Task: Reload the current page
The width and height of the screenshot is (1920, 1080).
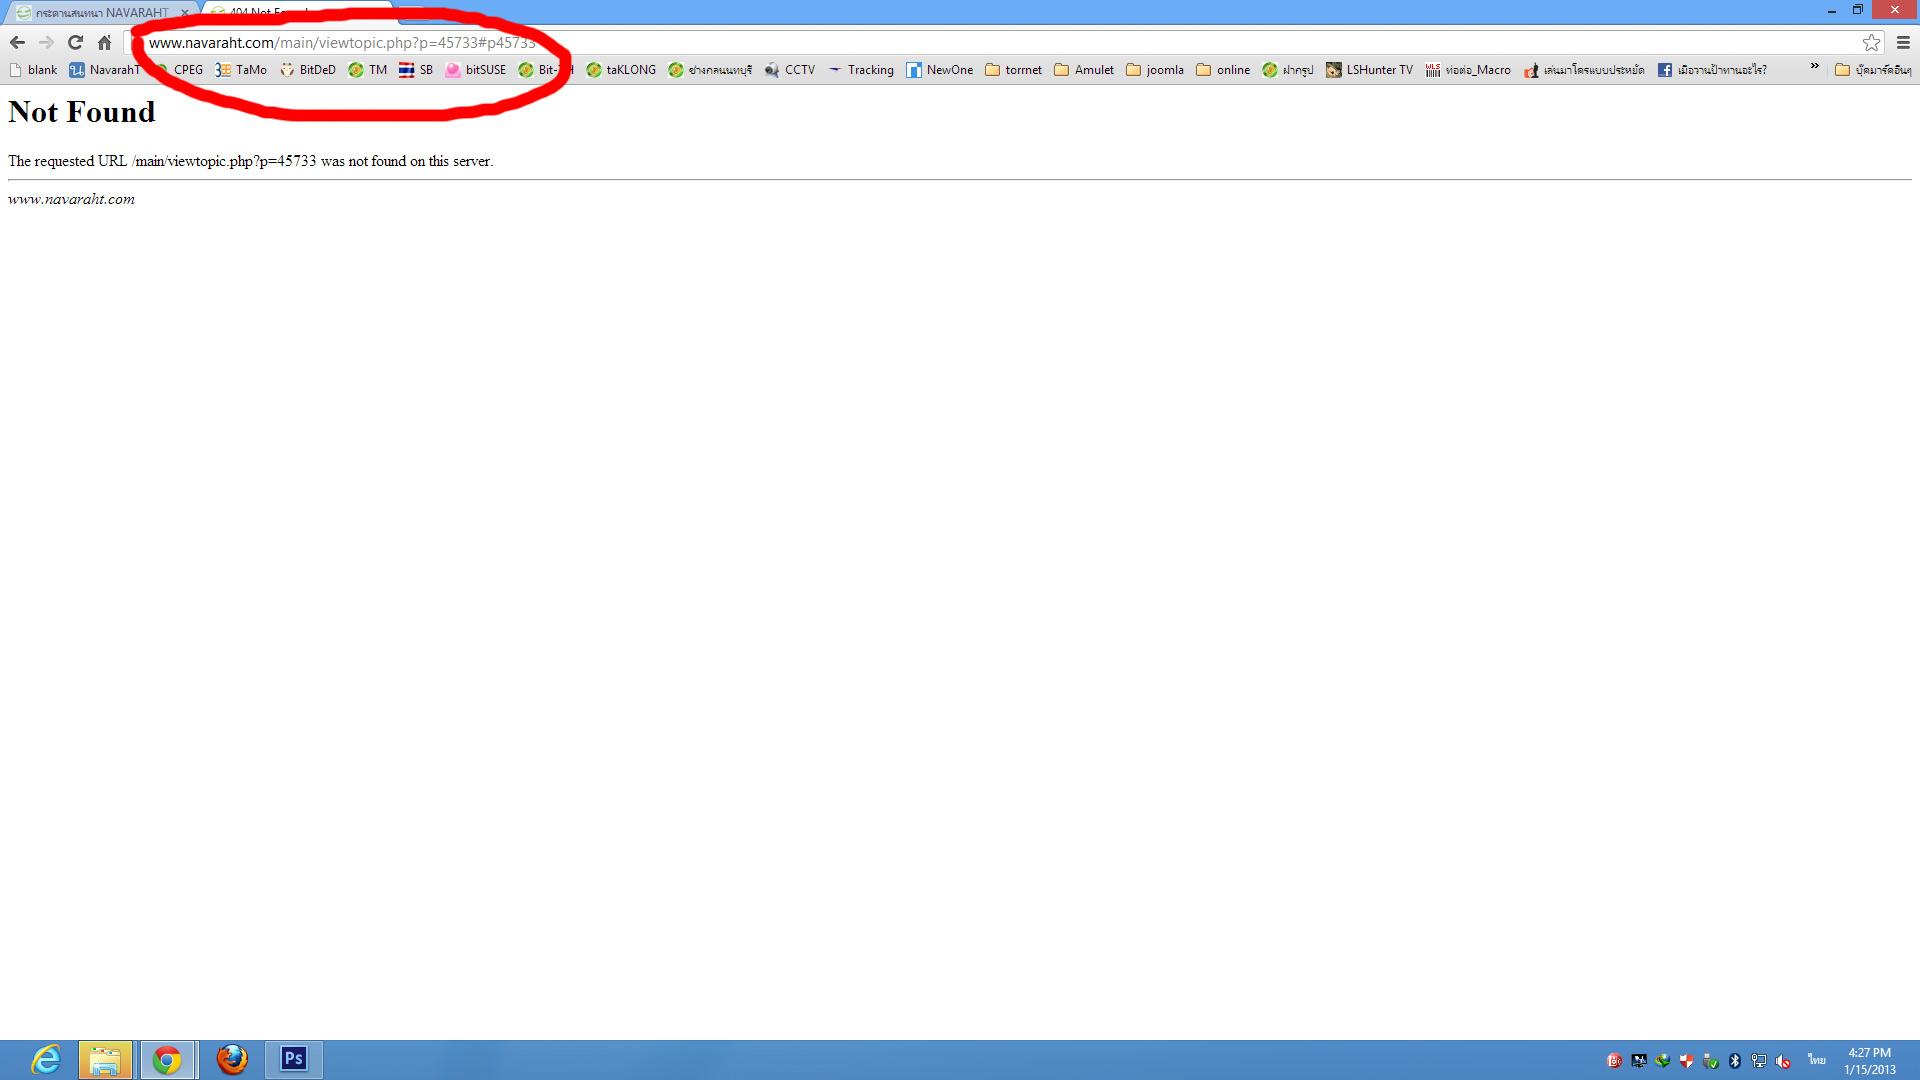Action: (x=75, y=42)
